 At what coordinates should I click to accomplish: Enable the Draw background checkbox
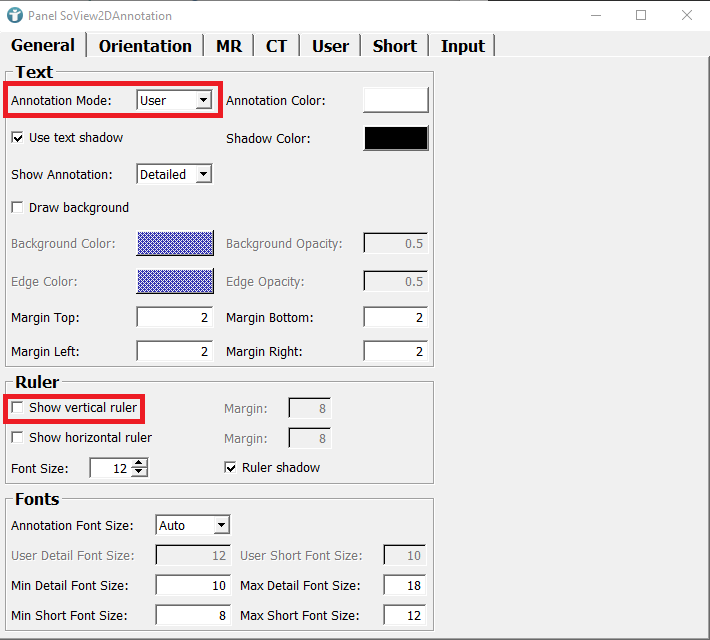point(17,208)
